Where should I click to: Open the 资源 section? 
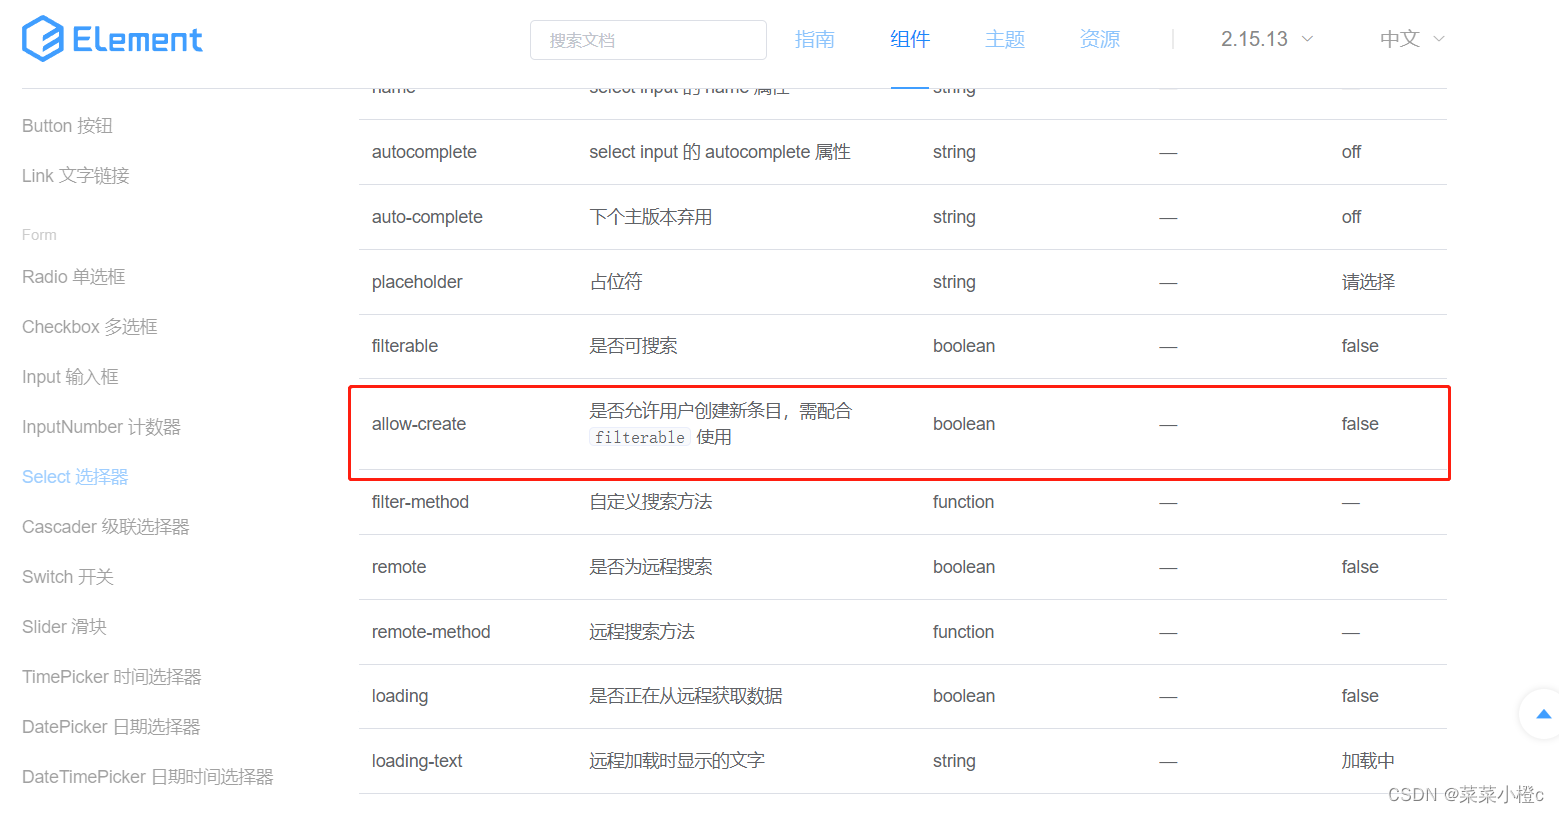[x=1099, y=39]
